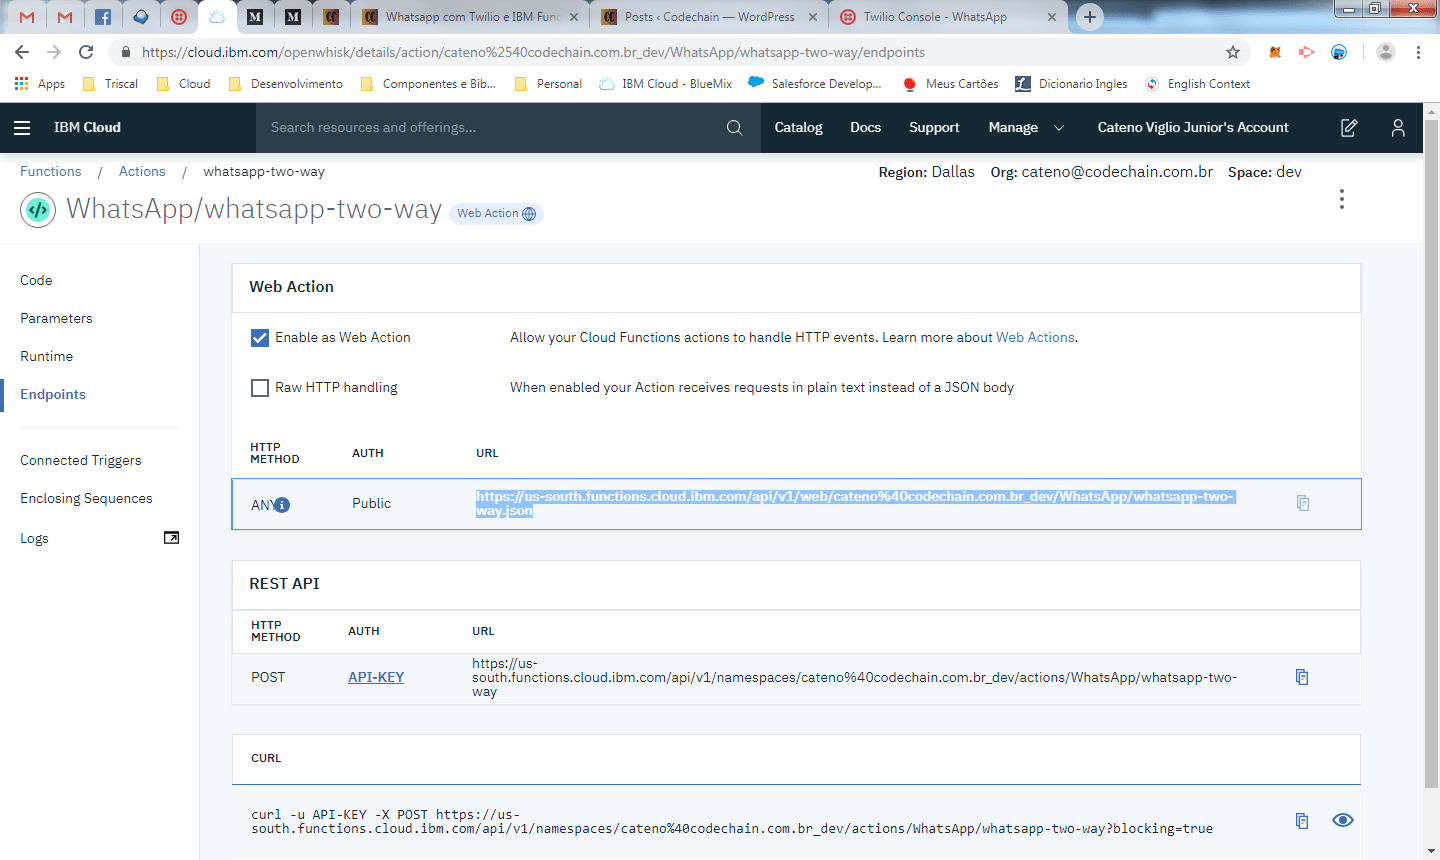Open the Parameters section
This screenshot has height=860, width=1440.
pyautogui.click(x=56, y=319)
